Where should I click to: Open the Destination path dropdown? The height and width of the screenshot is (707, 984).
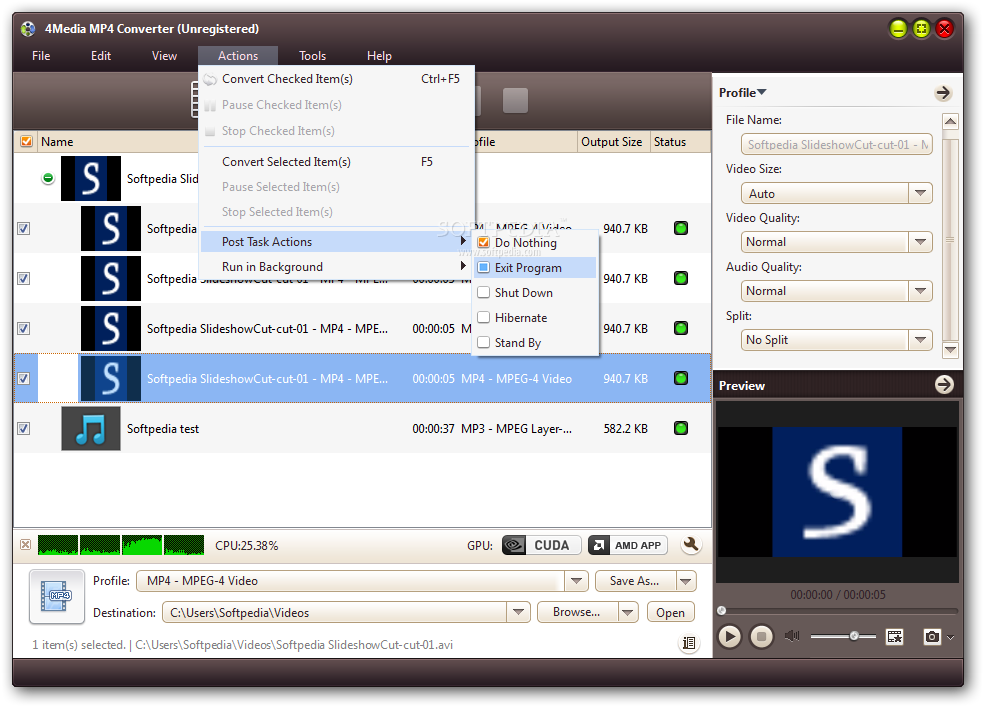coord(518,612)
